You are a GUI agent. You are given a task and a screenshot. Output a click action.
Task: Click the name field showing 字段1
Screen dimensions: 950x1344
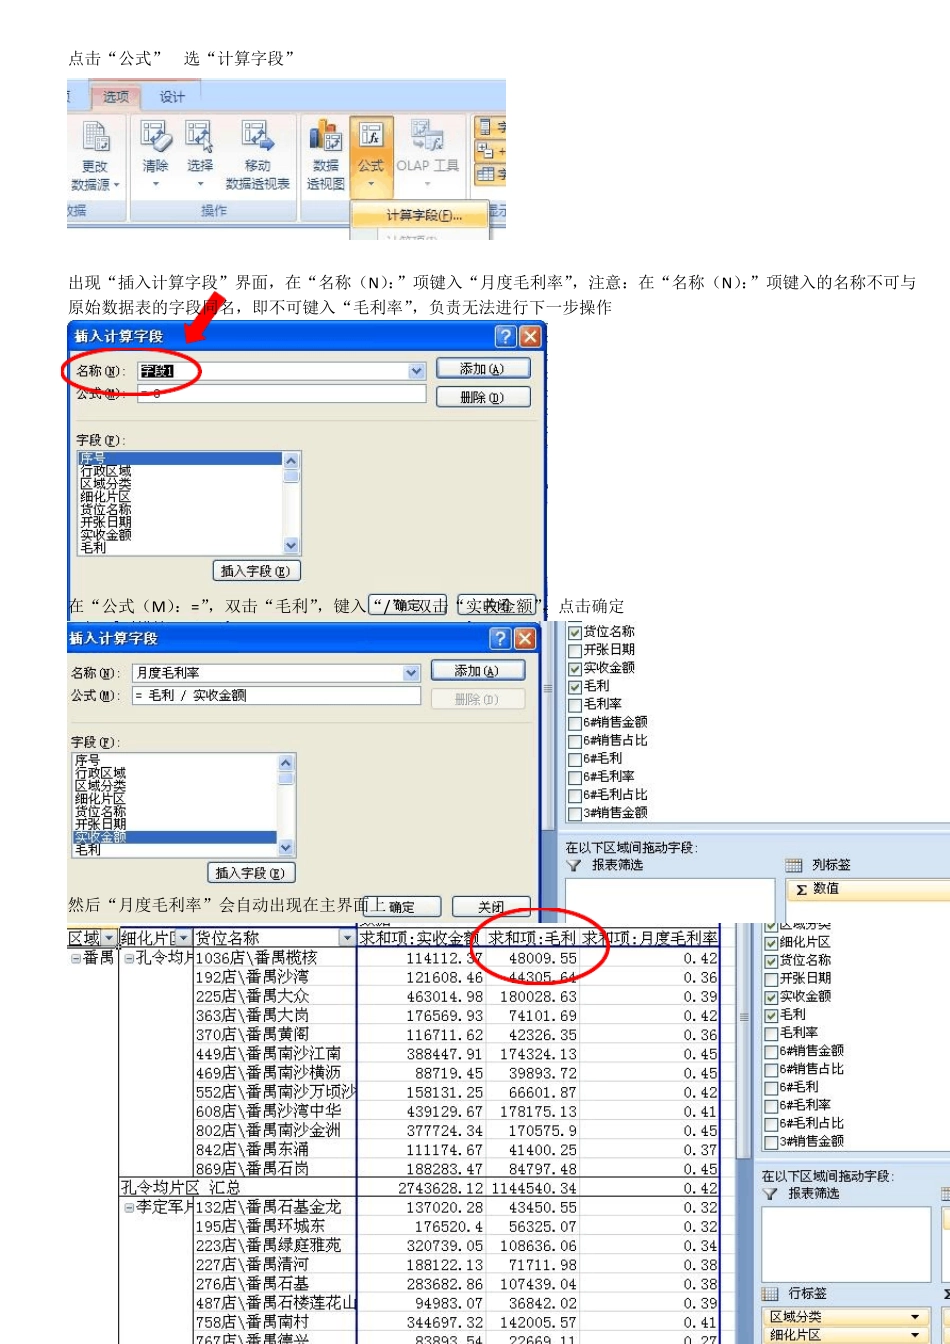281,371
